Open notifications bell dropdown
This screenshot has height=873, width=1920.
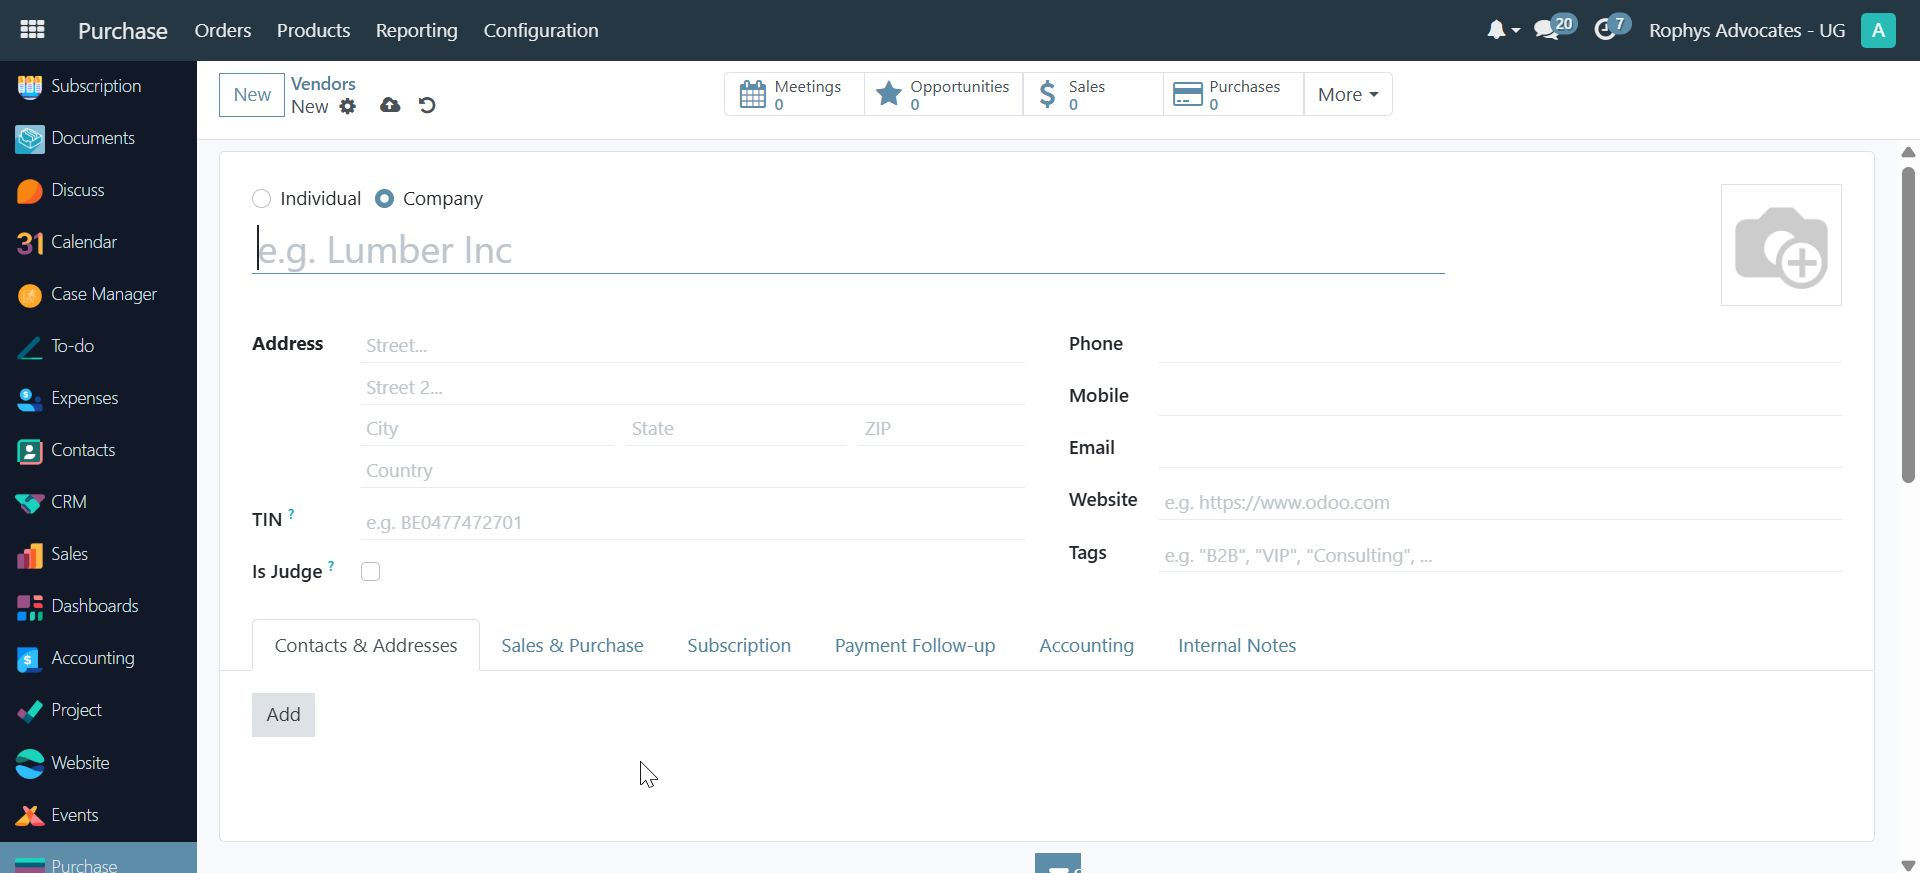point(1502,30)
